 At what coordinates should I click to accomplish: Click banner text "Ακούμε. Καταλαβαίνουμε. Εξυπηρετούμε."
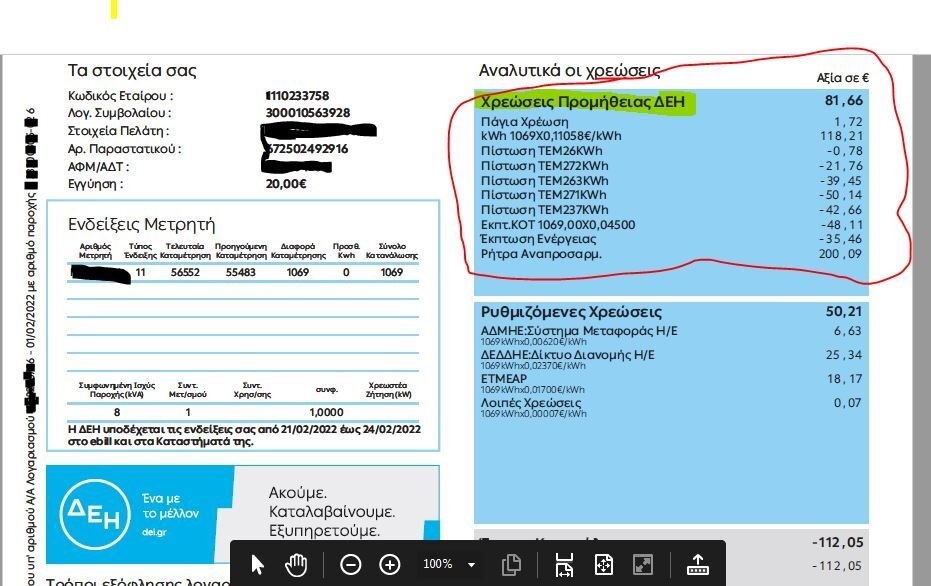pos(332,512)
